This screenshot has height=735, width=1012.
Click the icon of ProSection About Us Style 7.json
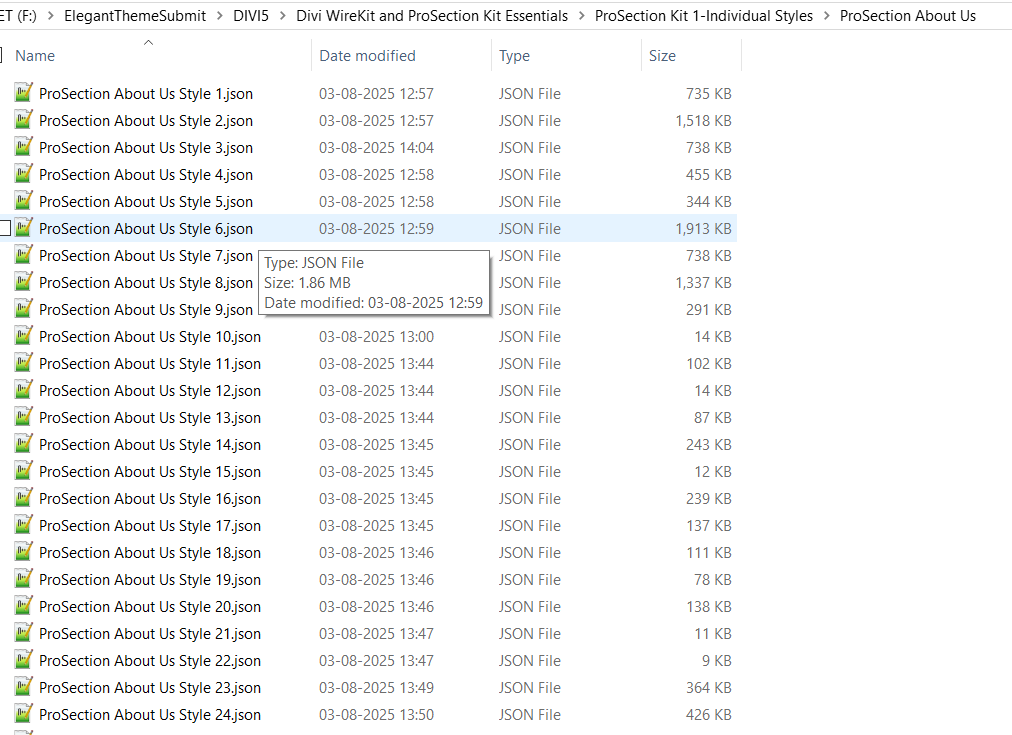tap(23, 255)
